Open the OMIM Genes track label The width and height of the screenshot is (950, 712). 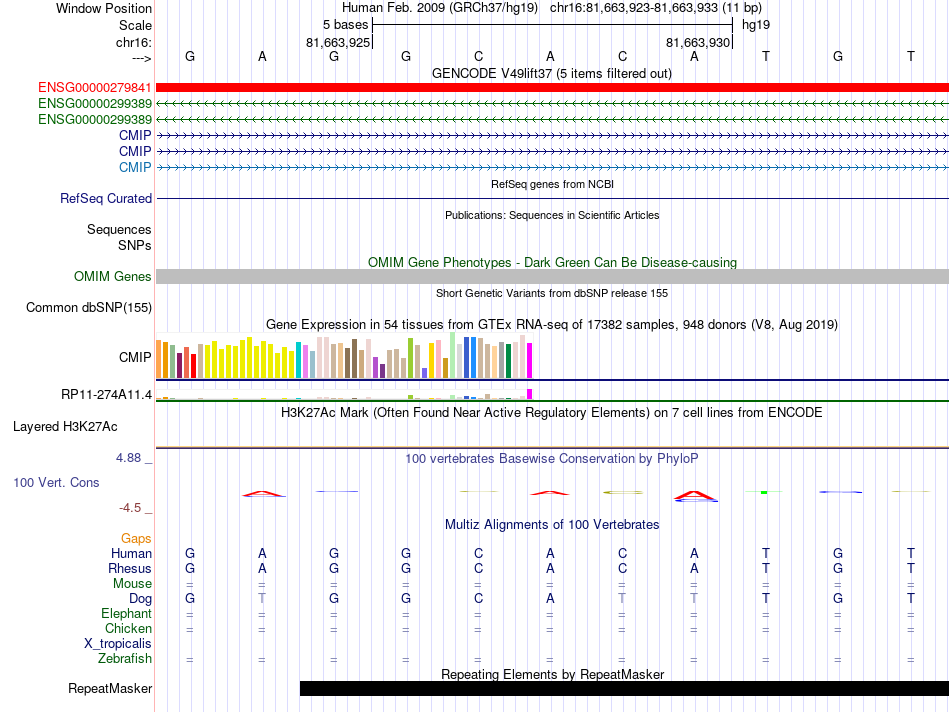click(113, 276)
